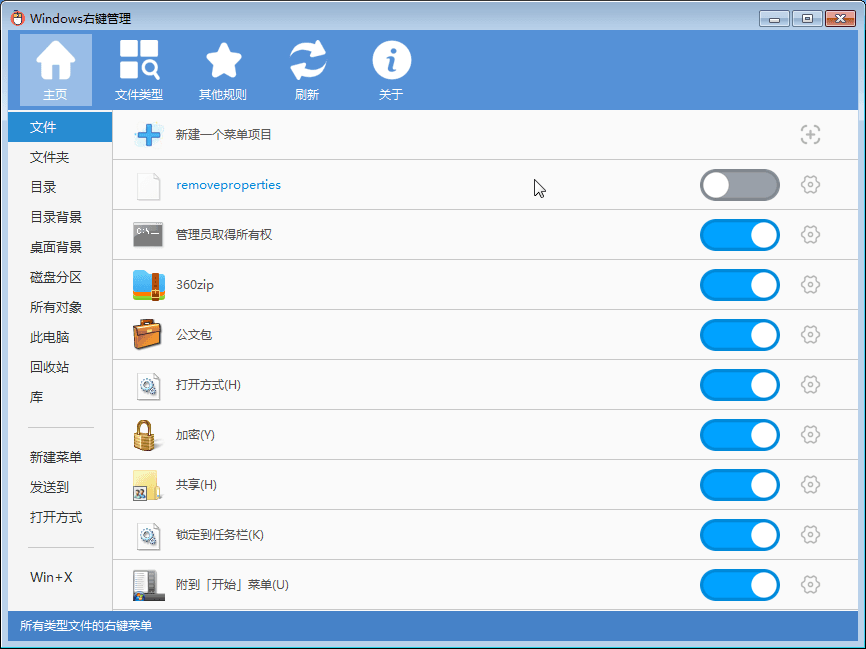Open the 主页 home tab
This screenshot has width=866, height=649.
click(56, 70)
